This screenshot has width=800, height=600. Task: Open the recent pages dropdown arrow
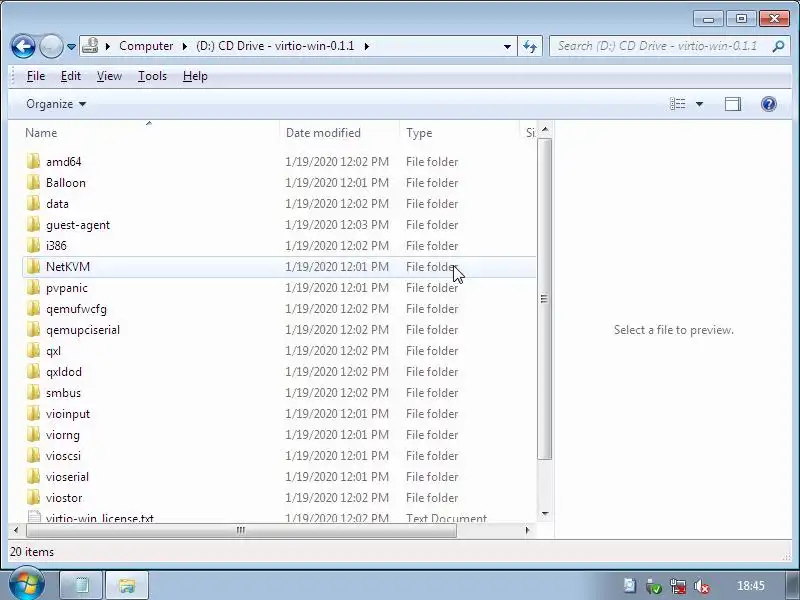(71, 46)
